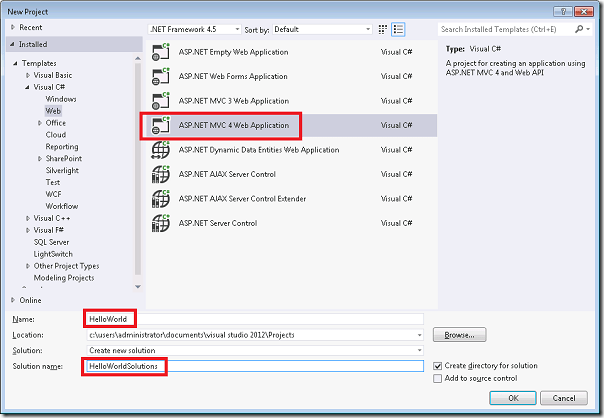Screen dimensions: 604x418
Task: Select the ASP.NET Web Forms Application icon
Action: 160,76
